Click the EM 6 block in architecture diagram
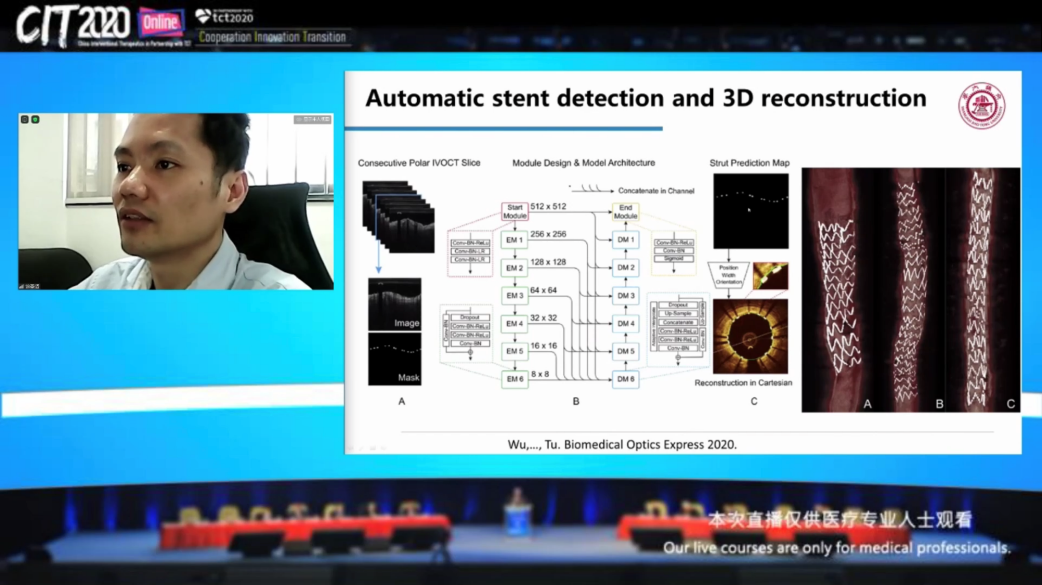 (x=514, y=380)
